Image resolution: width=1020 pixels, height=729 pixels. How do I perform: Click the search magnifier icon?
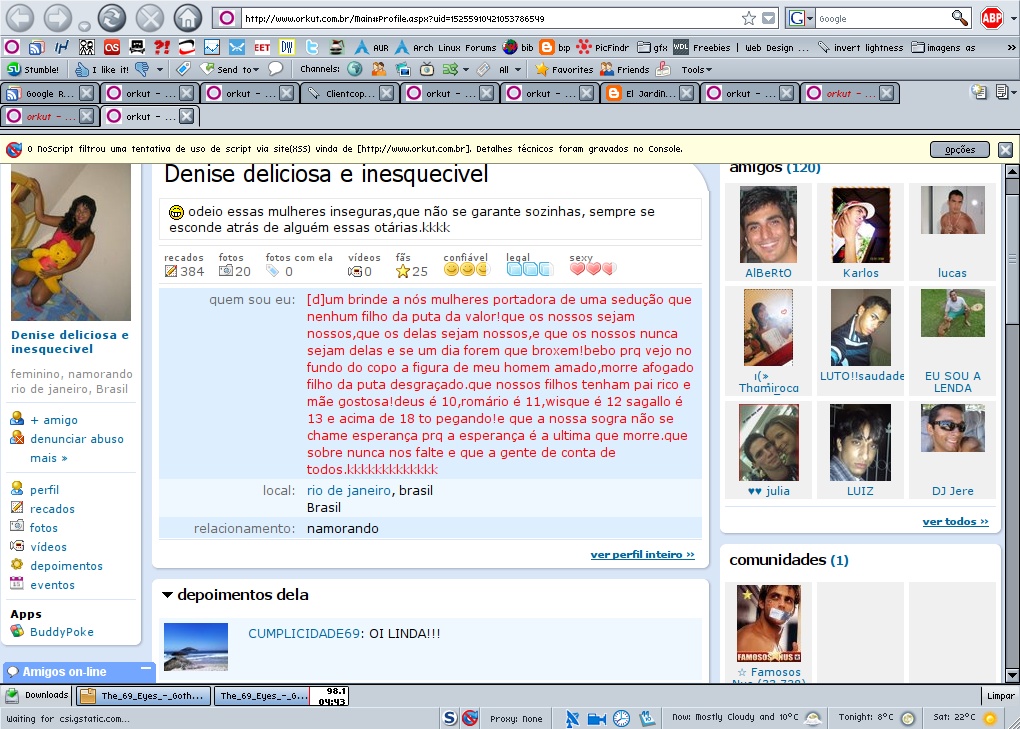coord(960,18)
